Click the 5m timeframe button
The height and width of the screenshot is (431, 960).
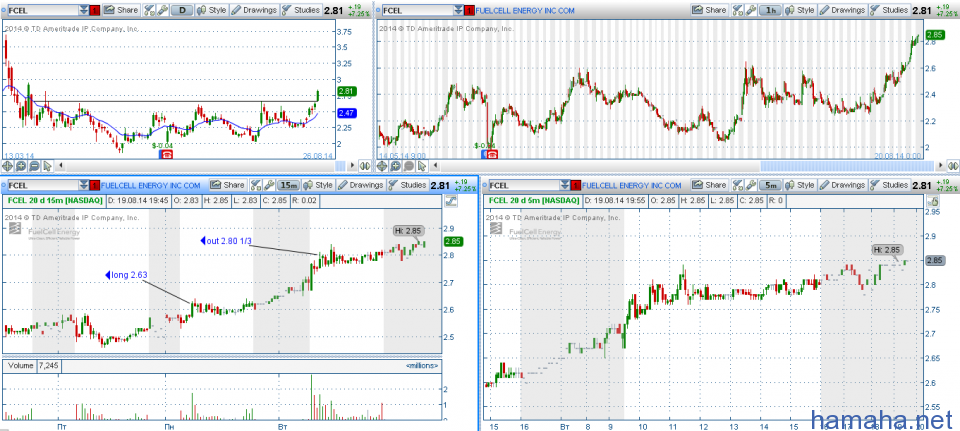(x=771, y=186)
